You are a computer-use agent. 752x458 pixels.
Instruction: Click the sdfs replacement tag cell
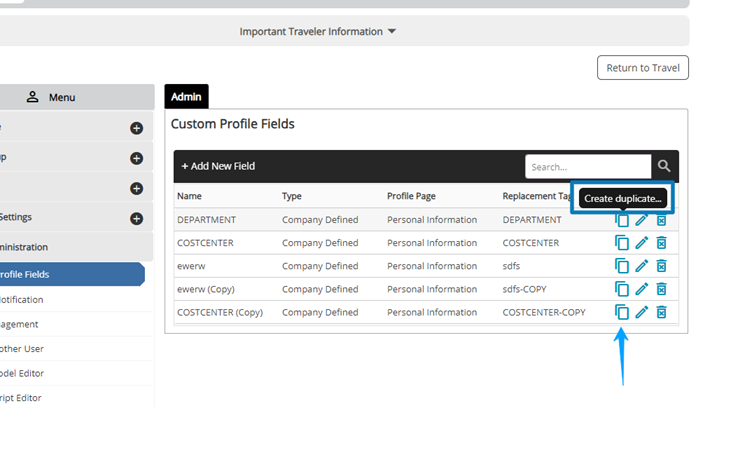pyautogui.click(x=511, y=266)
